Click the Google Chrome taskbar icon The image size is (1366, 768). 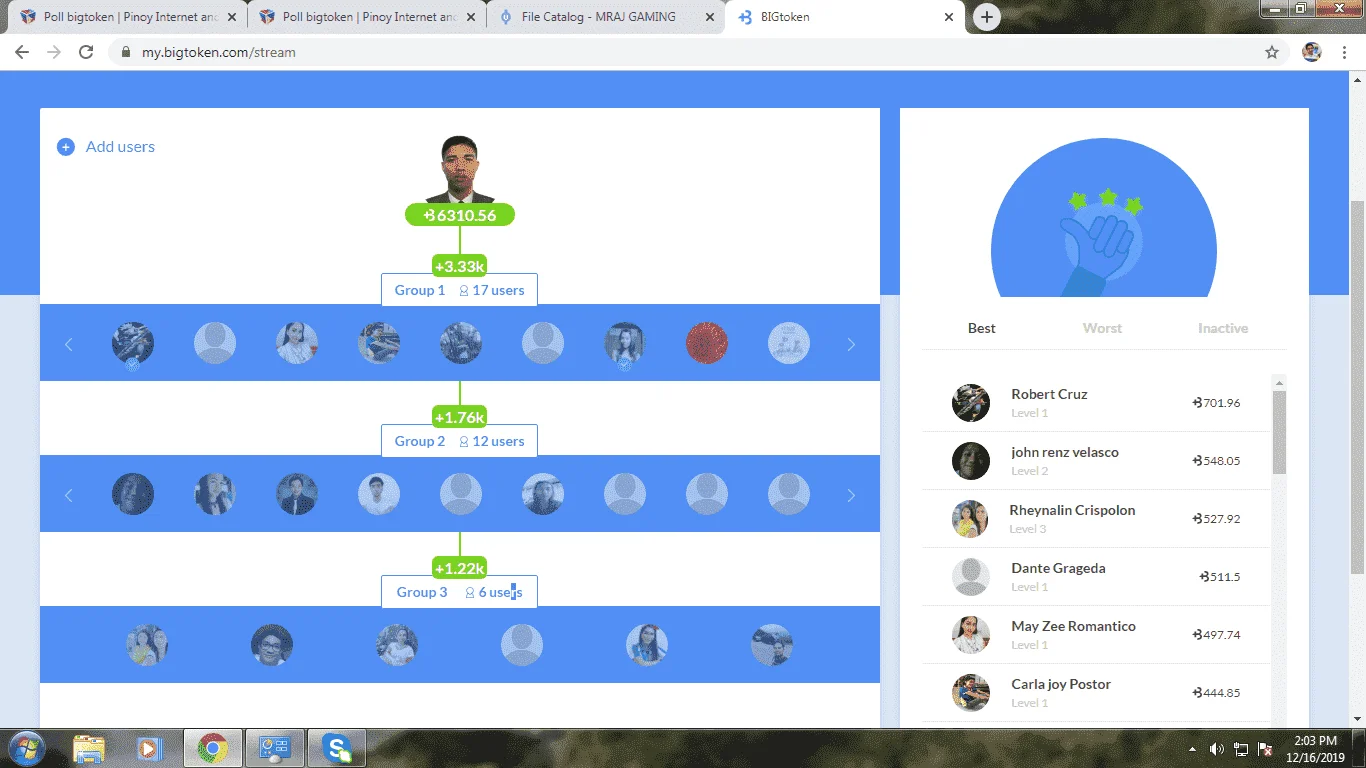tap(212, 748)
